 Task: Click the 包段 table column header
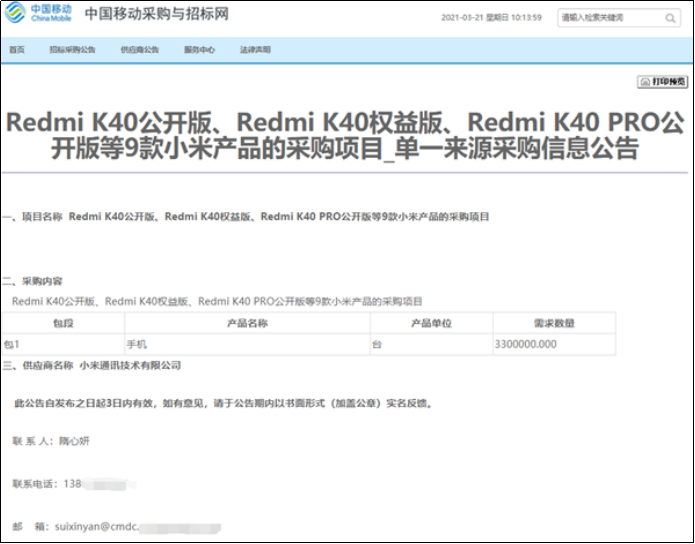coord(63,323)
